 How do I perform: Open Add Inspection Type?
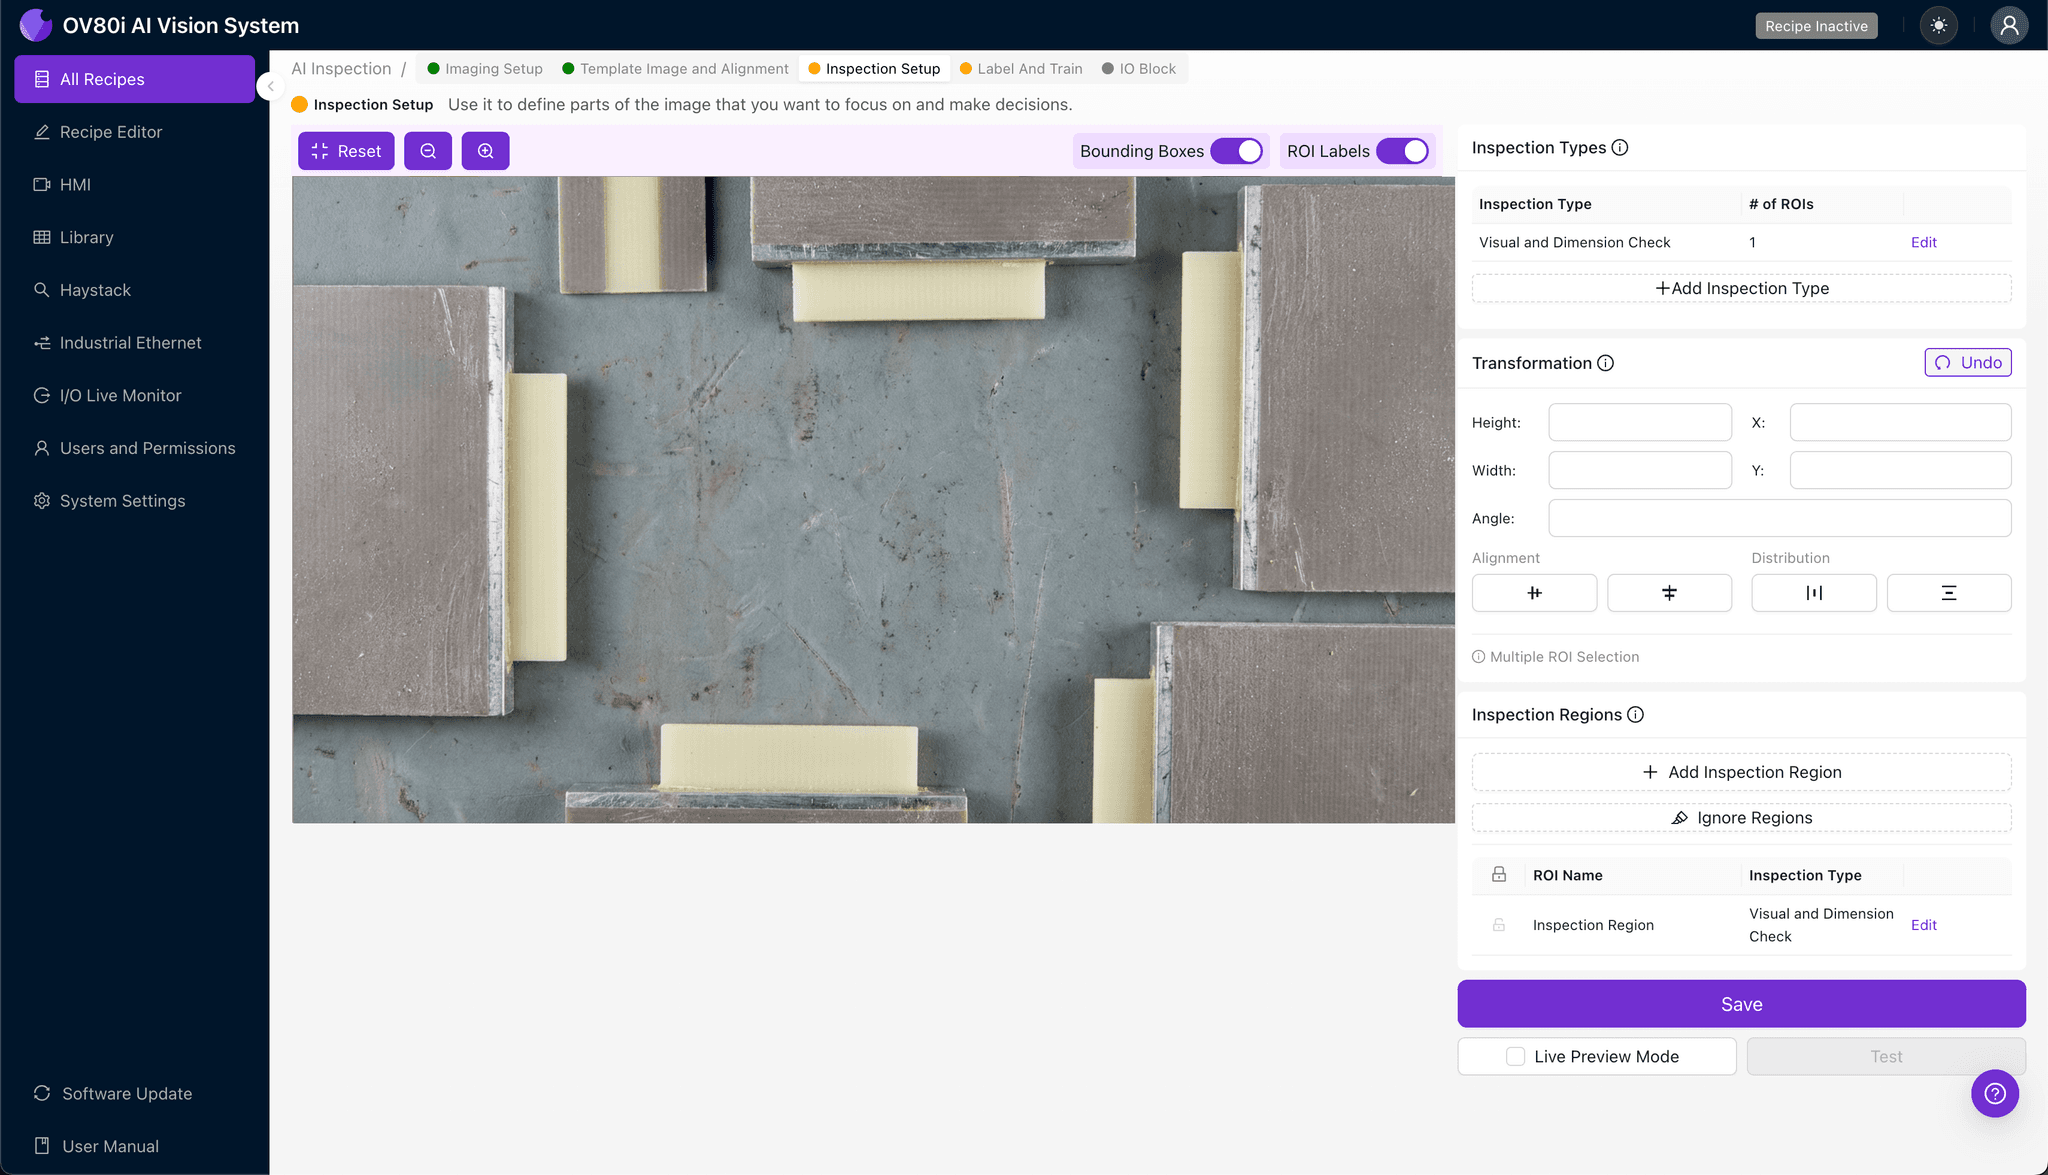point(1741,288)
